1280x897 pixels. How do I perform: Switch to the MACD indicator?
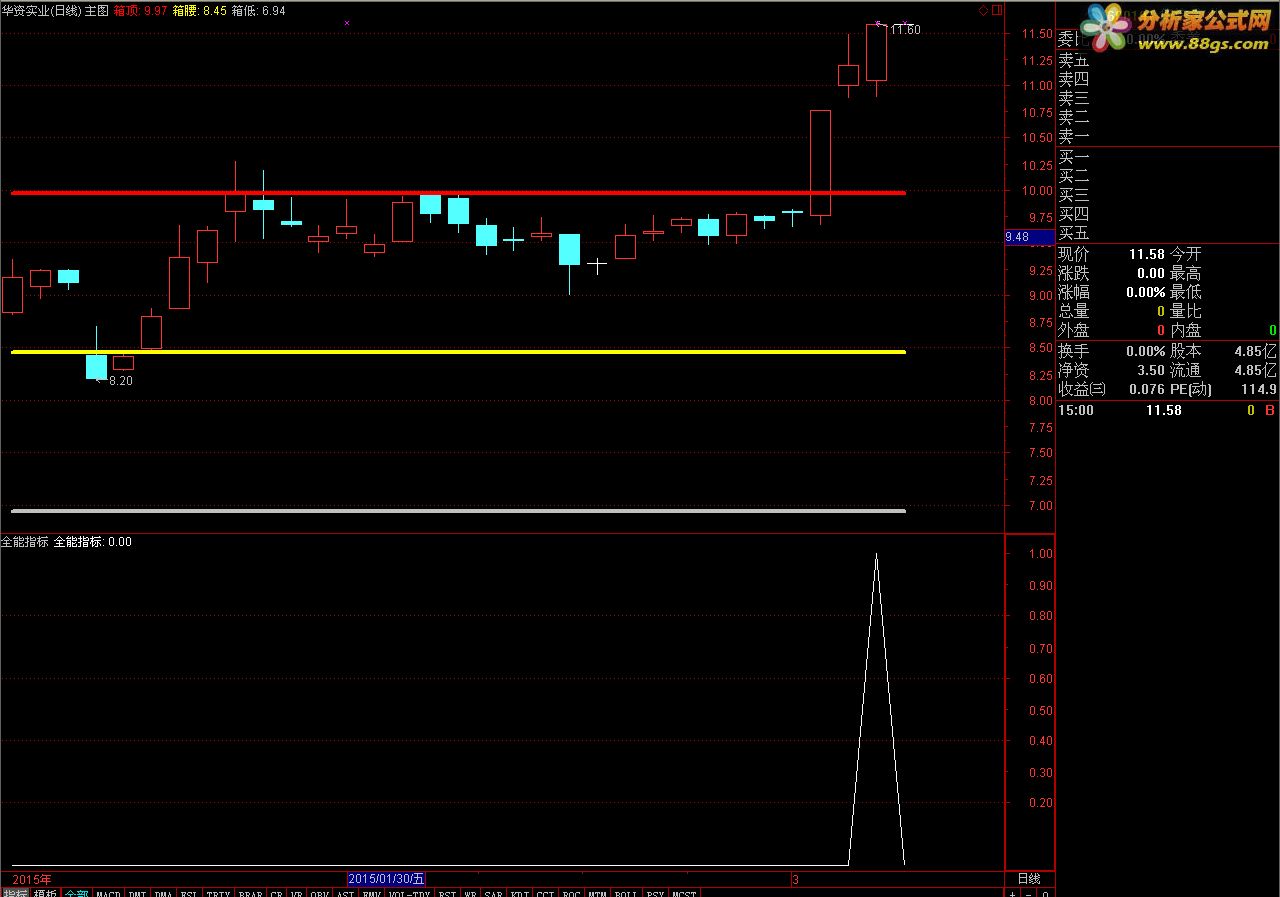coord(108,892)
